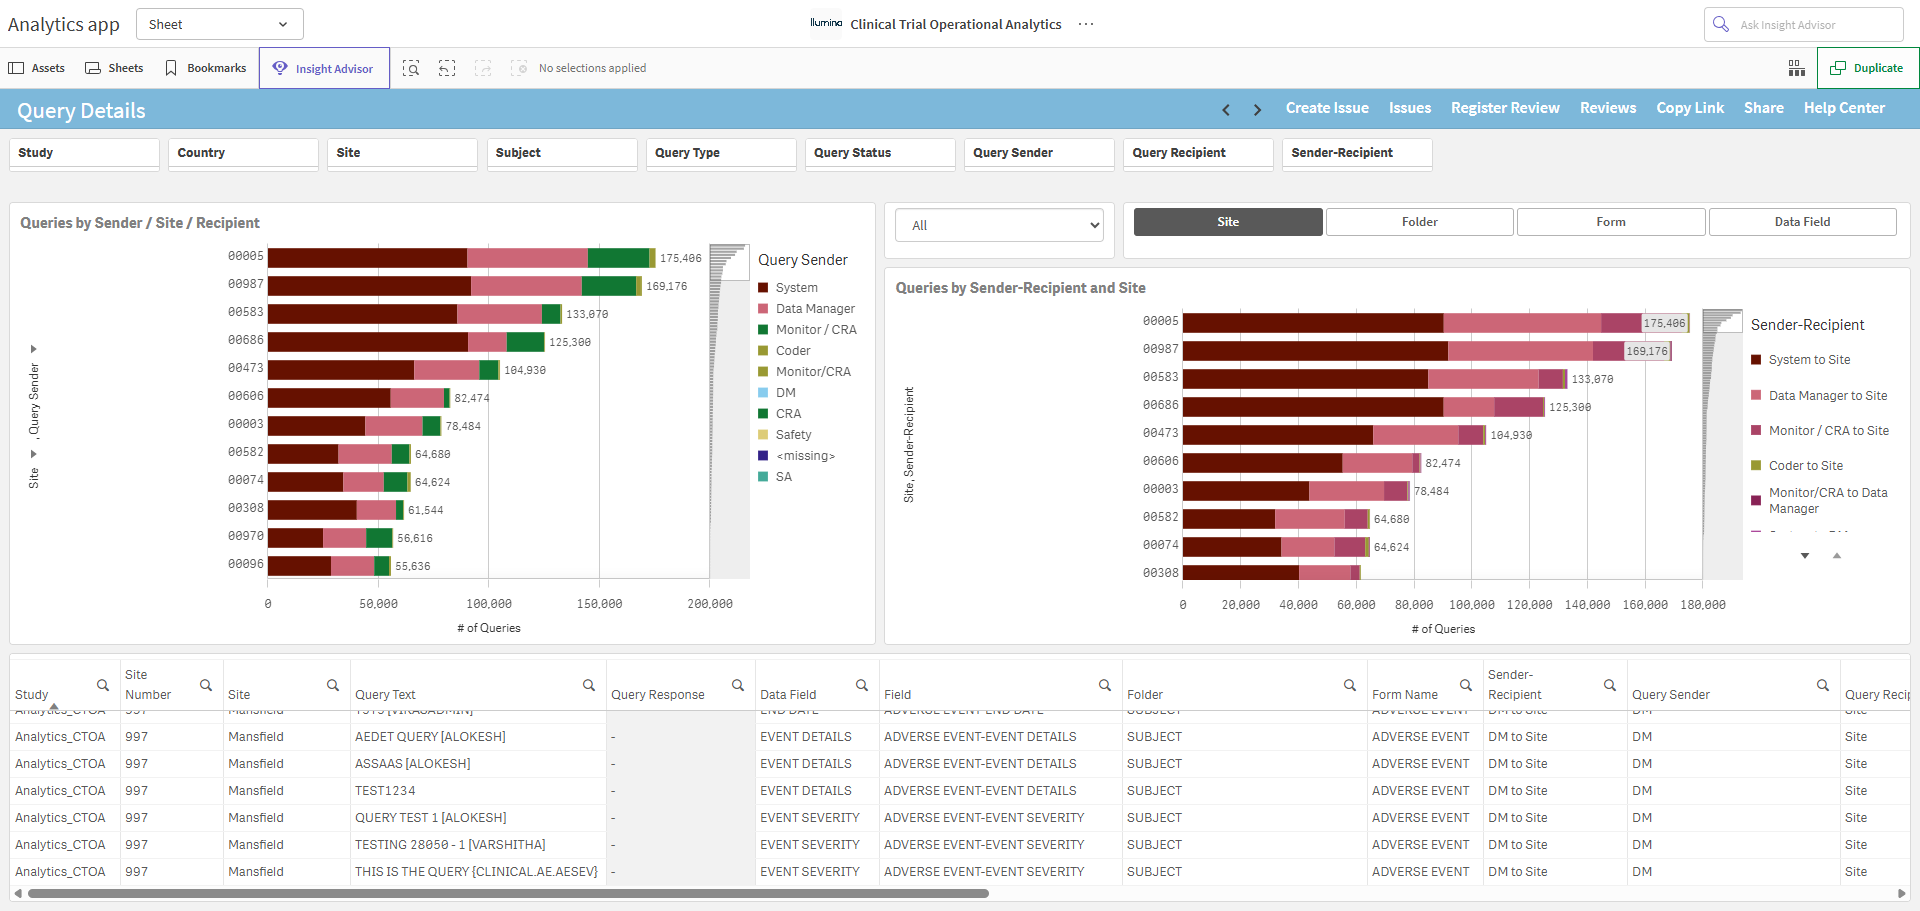Go to the previous sheet arrow

tap(1226, 110)
